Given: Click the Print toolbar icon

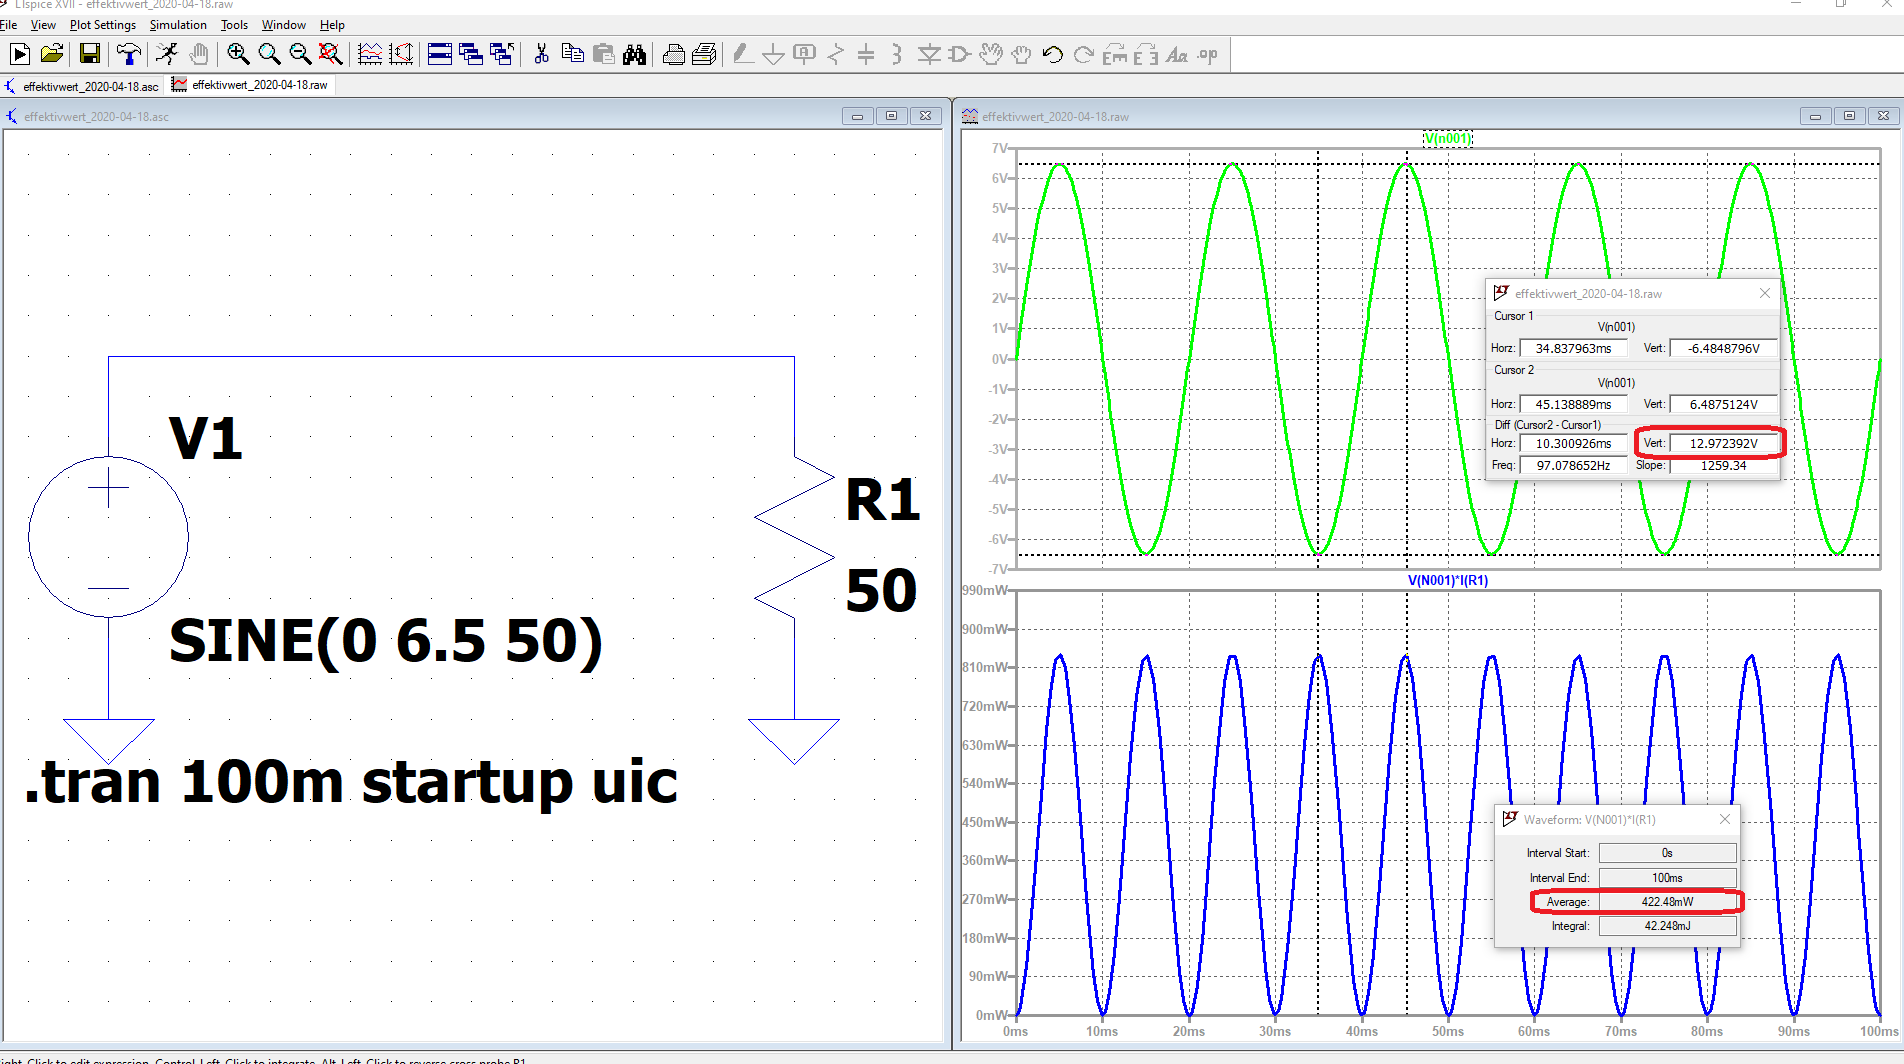Looking at the screenshot, I should pyautogui.click(x=704, y=54).
